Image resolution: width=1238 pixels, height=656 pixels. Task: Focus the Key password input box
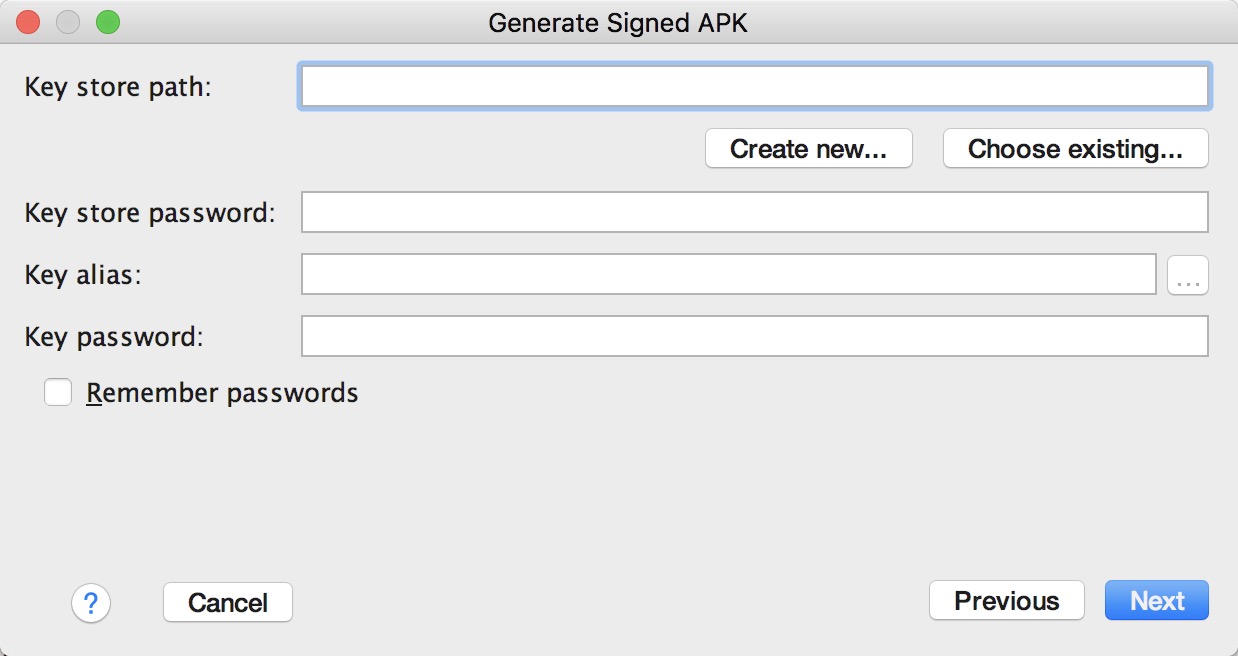[x=754, y=337]
